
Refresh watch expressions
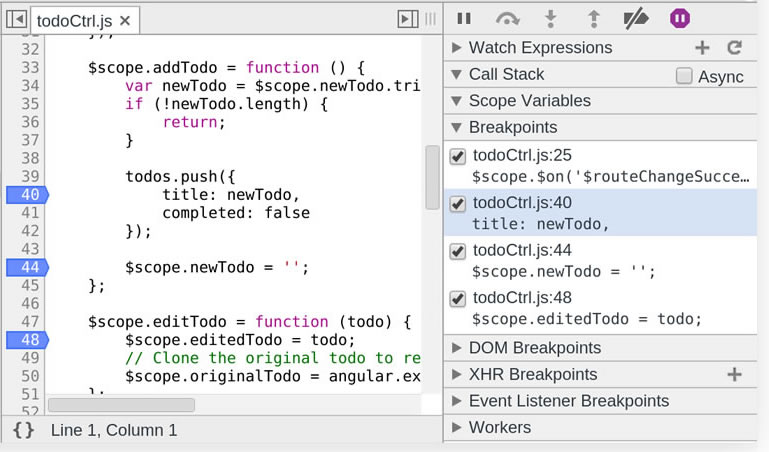(735, 48)
